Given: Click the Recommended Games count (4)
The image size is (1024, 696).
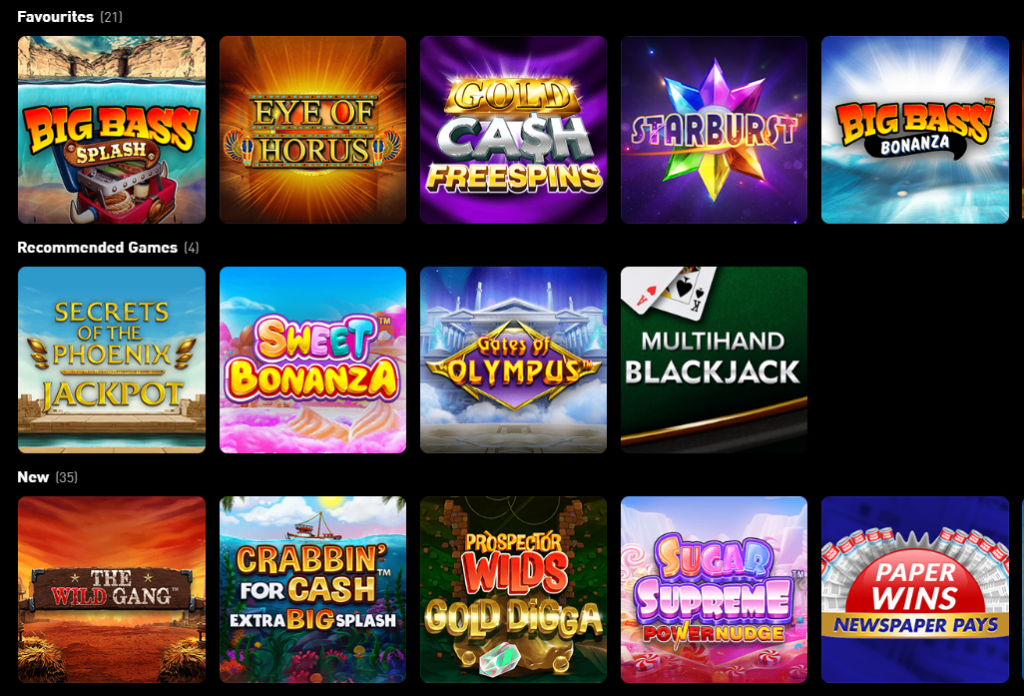Looking at the screenshot, I should (191, 247).
